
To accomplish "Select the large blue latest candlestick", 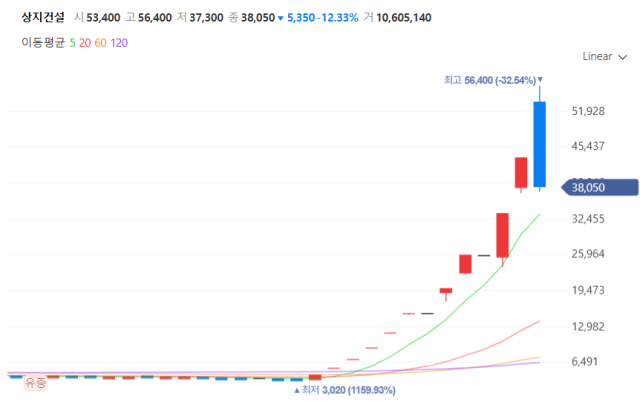I will click(x=539, y=145).
